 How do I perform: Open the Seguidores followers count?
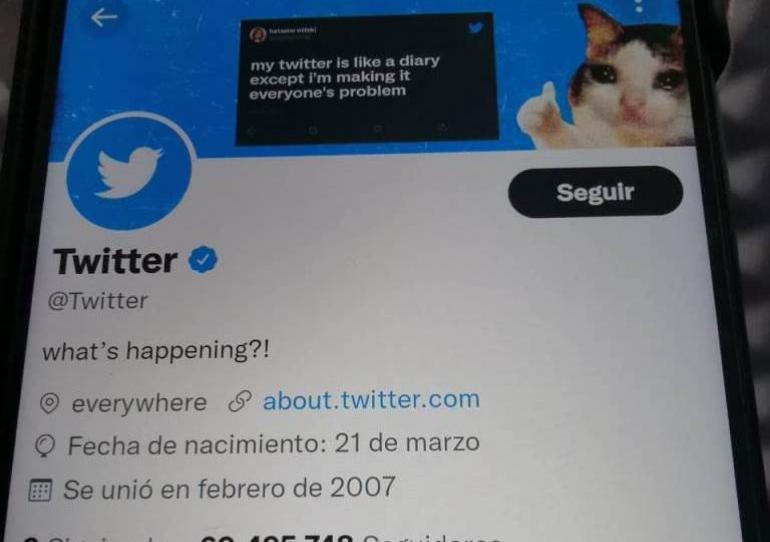point(350,537)
